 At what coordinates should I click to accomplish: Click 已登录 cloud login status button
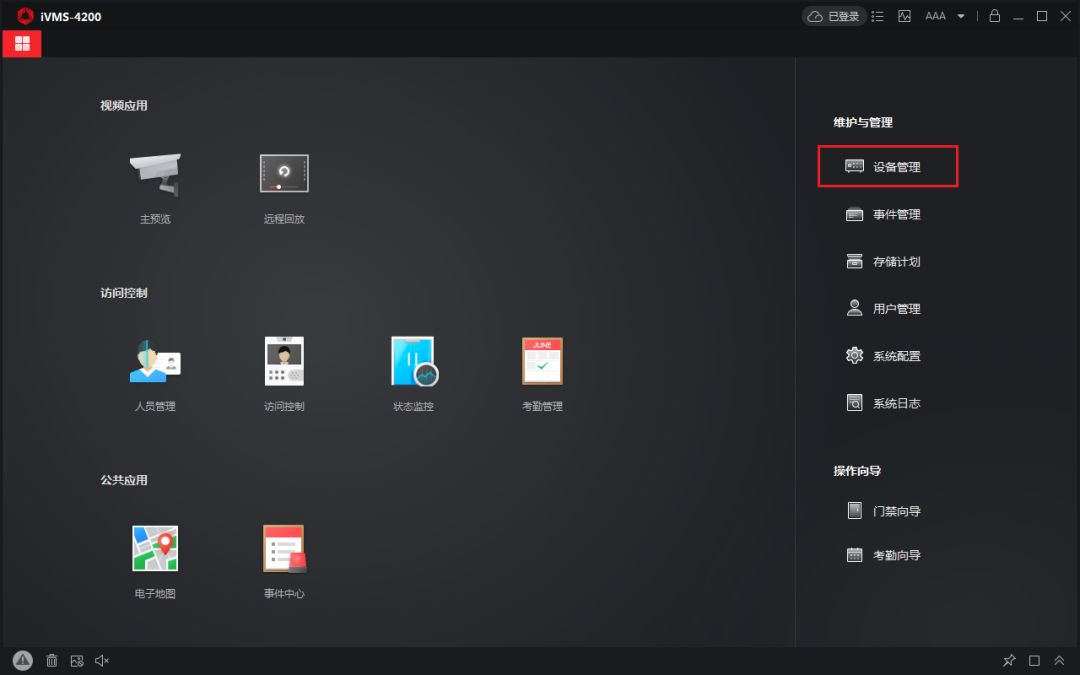click(x=833, y=16)
